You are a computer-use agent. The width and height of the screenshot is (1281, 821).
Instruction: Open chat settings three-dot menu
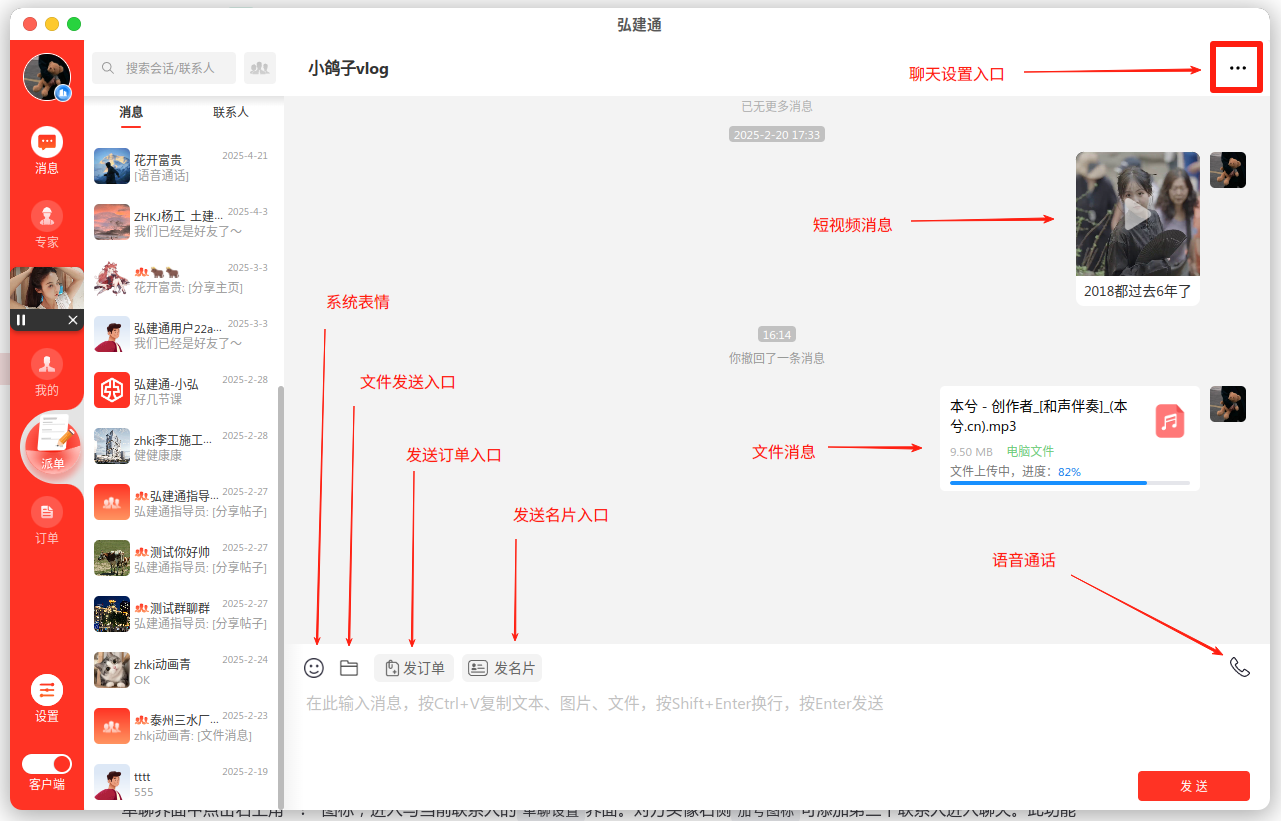tap(1238, 68)
